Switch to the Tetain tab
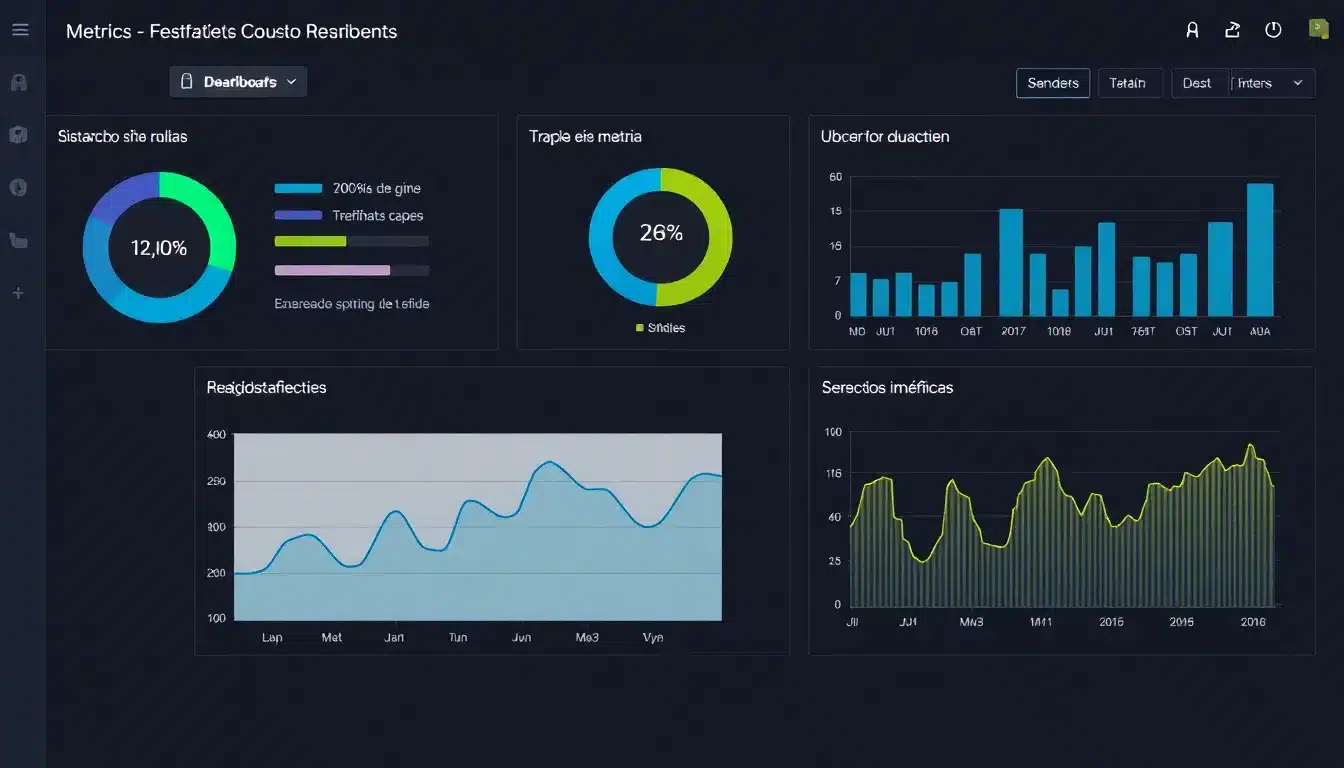Image resolution: width=1344 pixels, height=768 pixels. [1128, 83]
